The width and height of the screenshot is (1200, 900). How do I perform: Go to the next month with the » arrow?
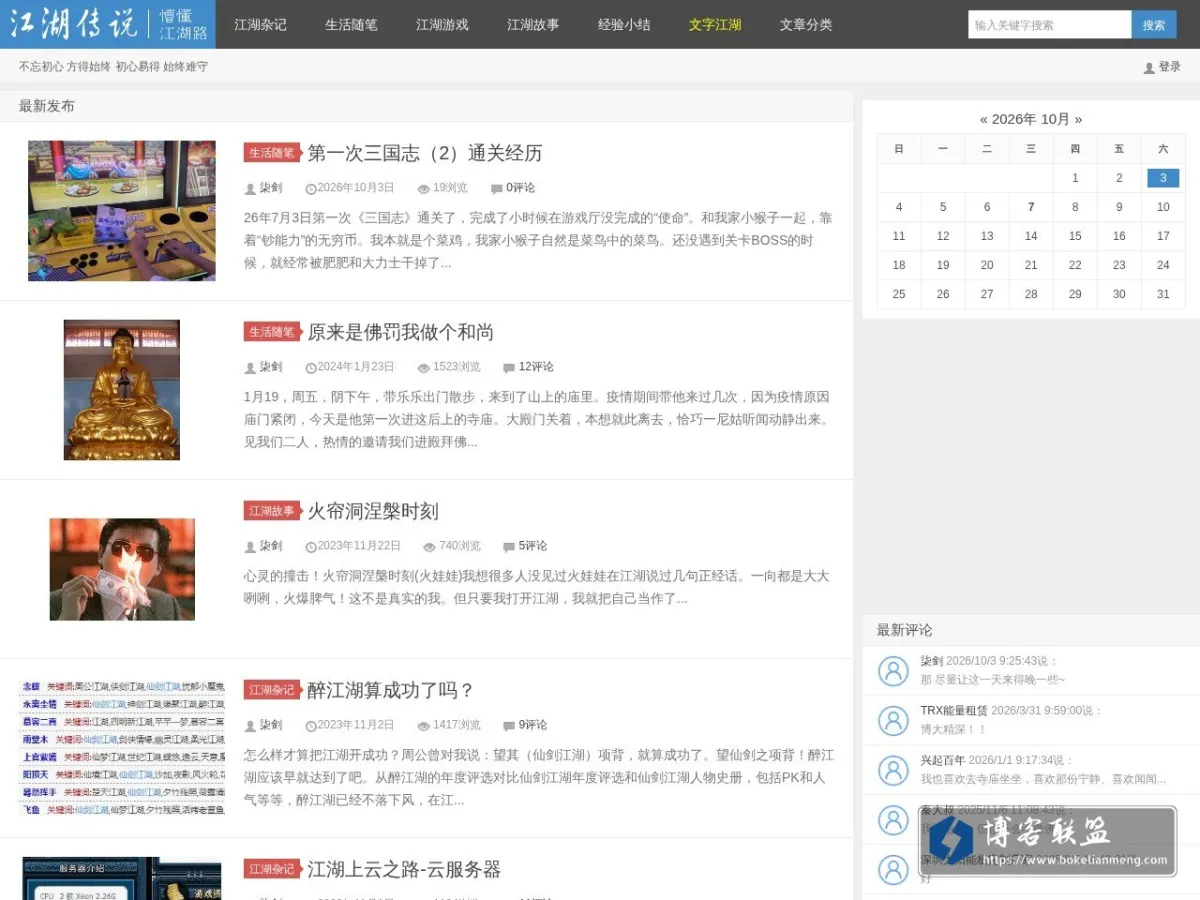click(1078, 119)
